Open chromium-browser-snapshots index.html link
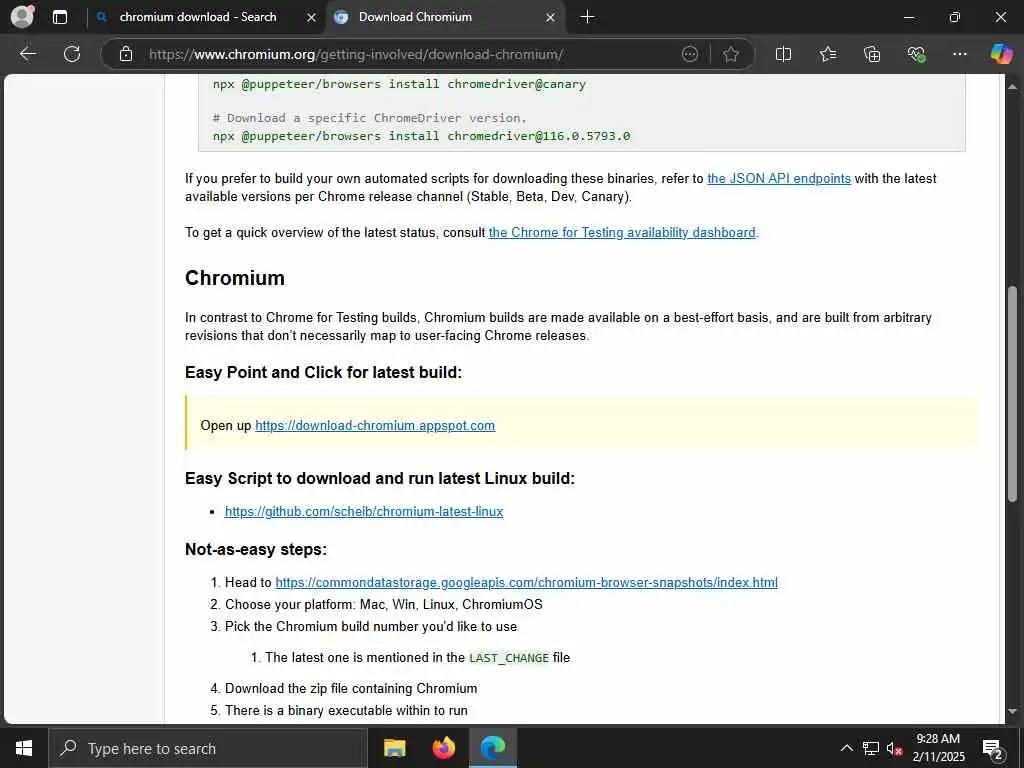The width and height of the screenshot is (1024, 768). tap(526, 583)
